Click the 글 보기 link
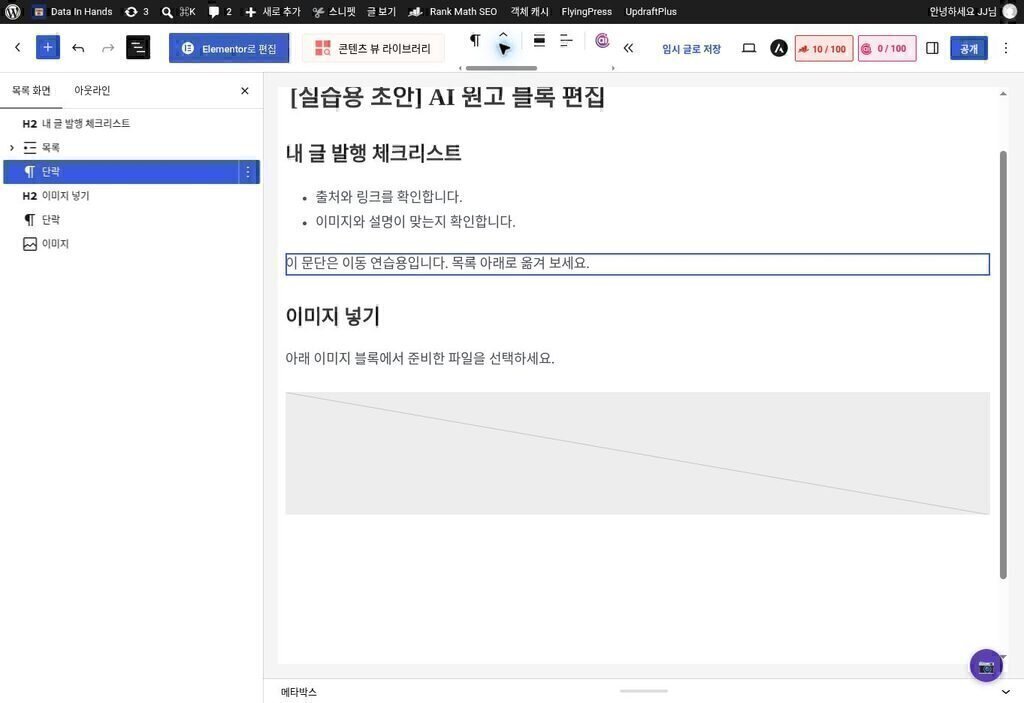The width and height of the screenshot is (1024, 703). click(x=381, y=12)
